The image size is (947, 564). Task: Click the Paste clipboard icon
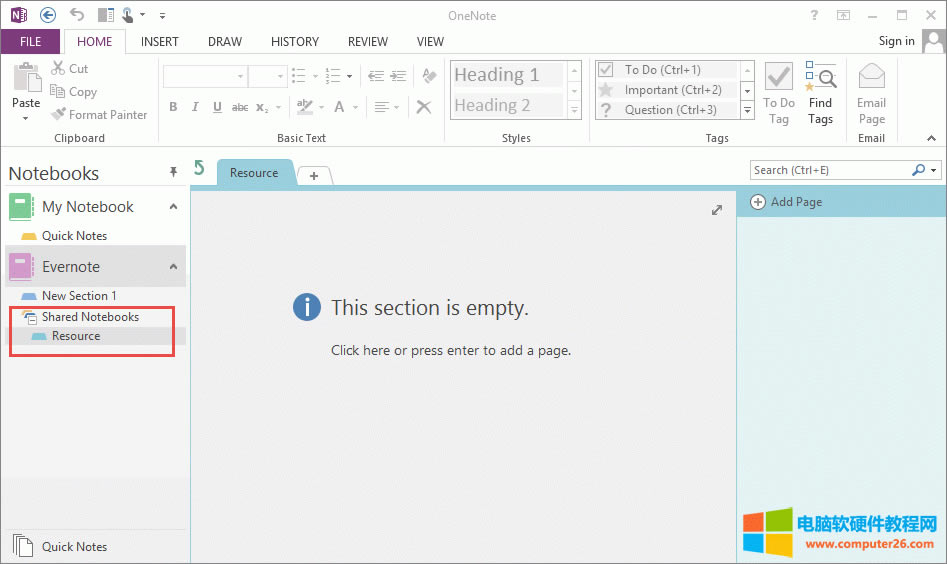(x=25, y=80)
